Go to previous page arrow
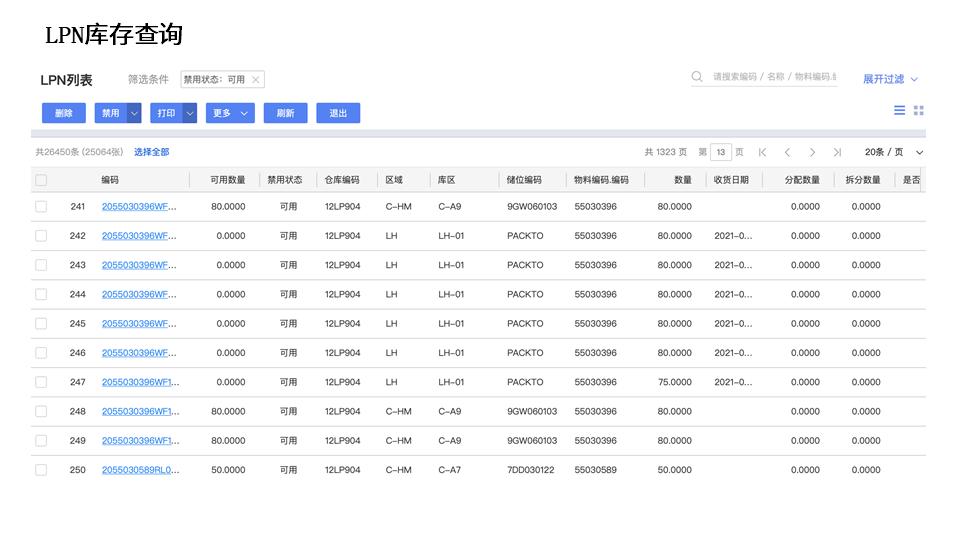The width and height of the screenshot is (960, 540). [787, 152]
